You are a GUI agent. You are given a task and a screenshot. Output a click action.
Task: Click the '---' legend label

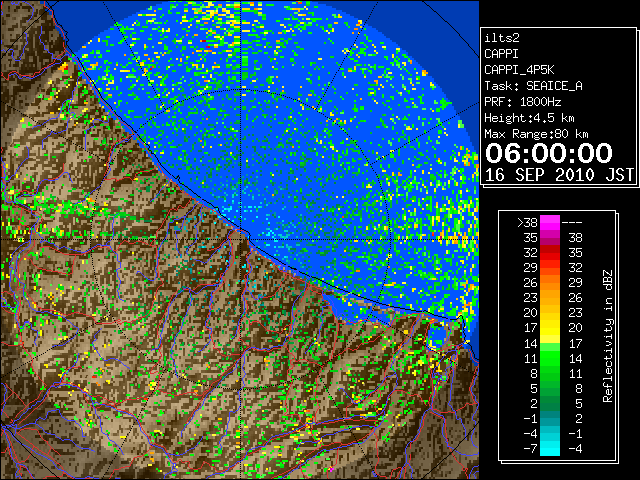pyautogui.click(x=572, y=222)
